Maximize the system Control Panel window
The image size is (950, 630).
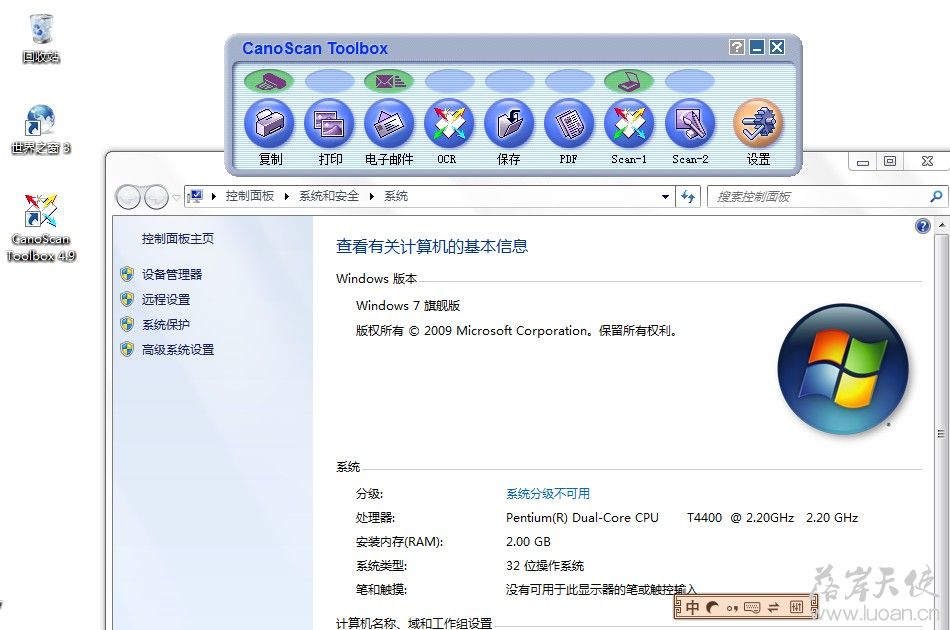(x=890, y=161)
